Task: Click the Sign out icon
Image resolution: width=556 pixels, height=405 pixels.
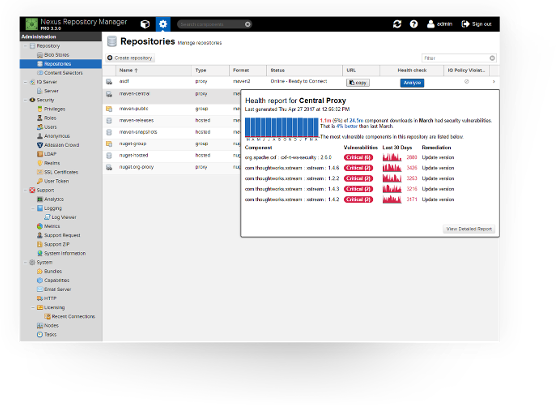Action: point(465,24)
